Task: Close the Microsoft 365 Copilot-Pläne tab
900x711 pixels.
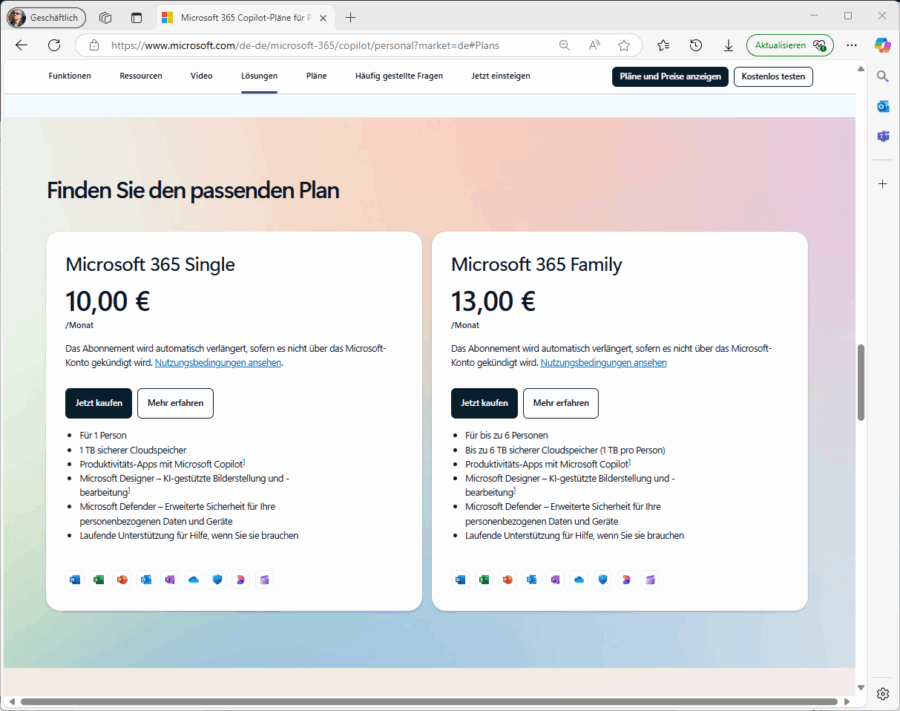Action: pyautogui.click(x=323, y=18)
